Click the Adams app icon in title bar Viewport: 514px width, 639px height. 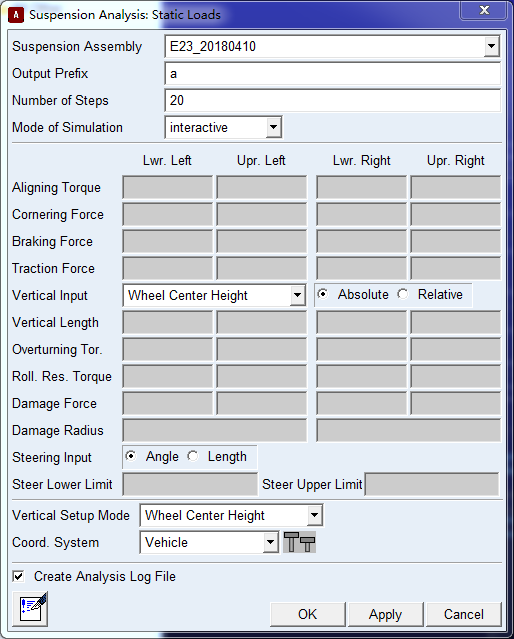point(16,15)
